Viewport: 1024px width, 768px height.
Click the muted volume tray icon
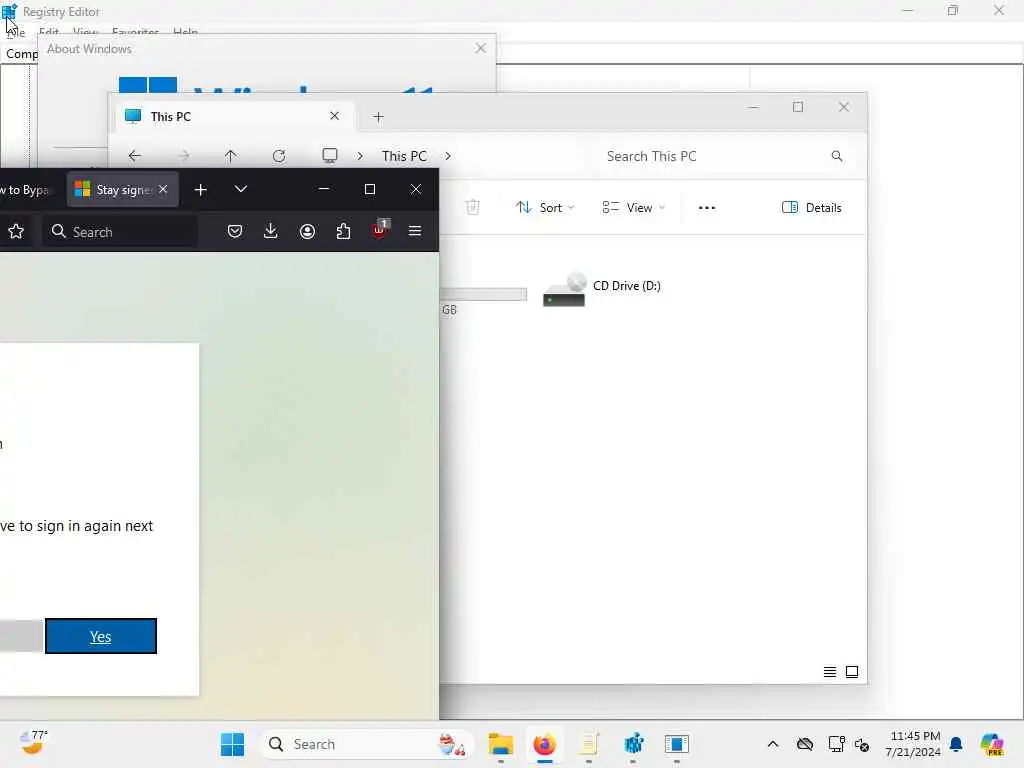pyautogui.click(x=862, y=744)
